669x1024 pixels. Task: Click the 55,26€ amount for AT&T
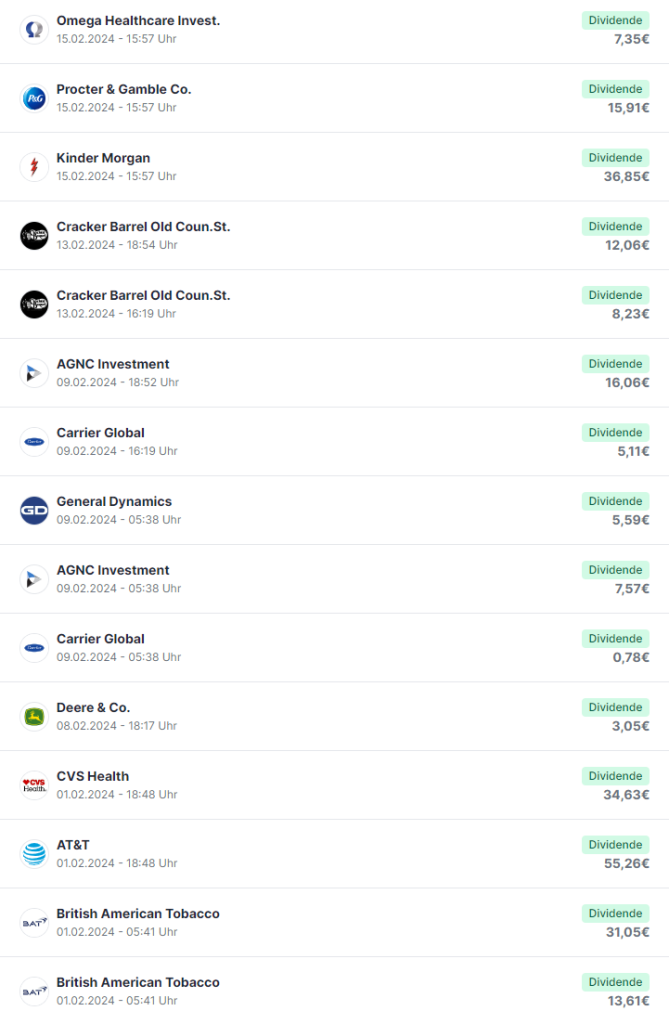click(627, 863)
